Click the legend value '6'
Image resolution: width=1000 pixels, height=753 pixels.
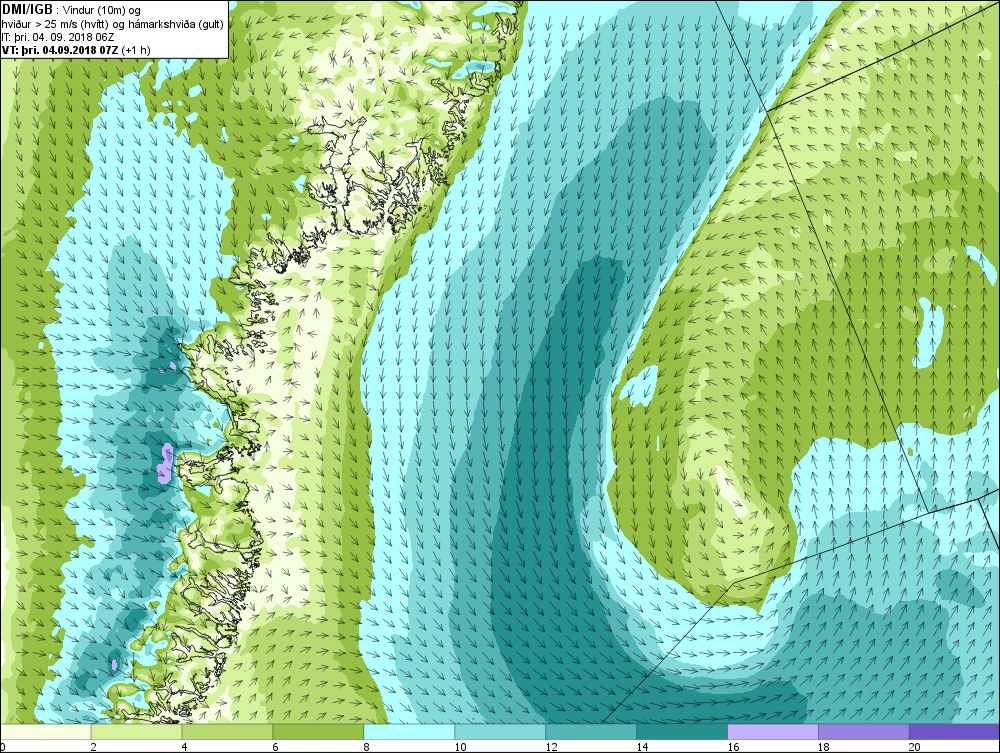pyautogui.click(x=276, y=747)
